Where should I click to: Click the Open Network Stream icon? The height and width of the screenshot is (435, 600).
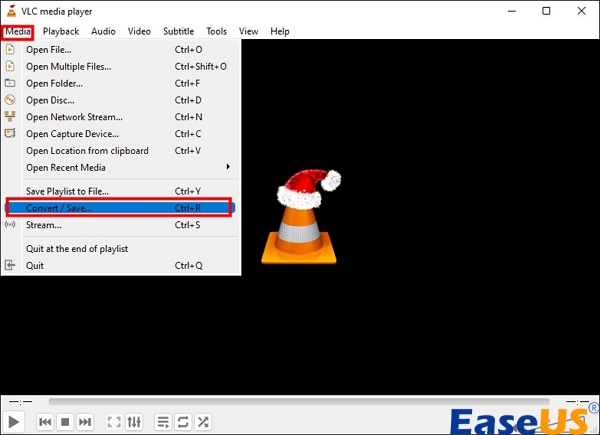[x=10, y=116]
